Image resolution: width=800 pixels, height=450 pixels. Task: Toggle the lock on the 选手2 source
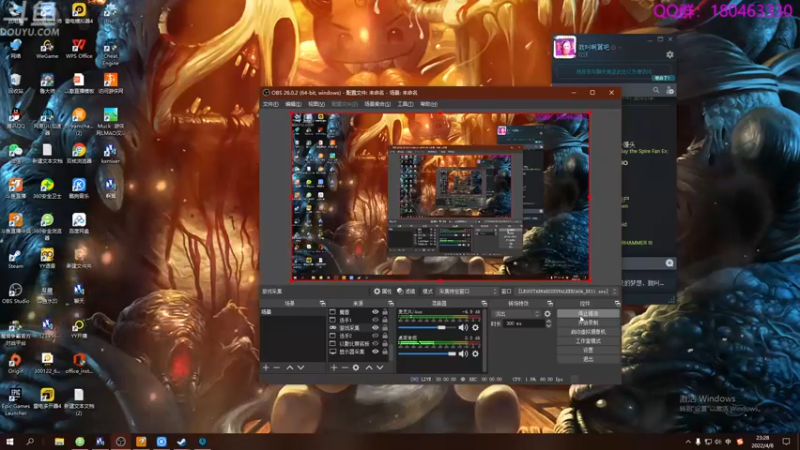[x=385, y=336]
